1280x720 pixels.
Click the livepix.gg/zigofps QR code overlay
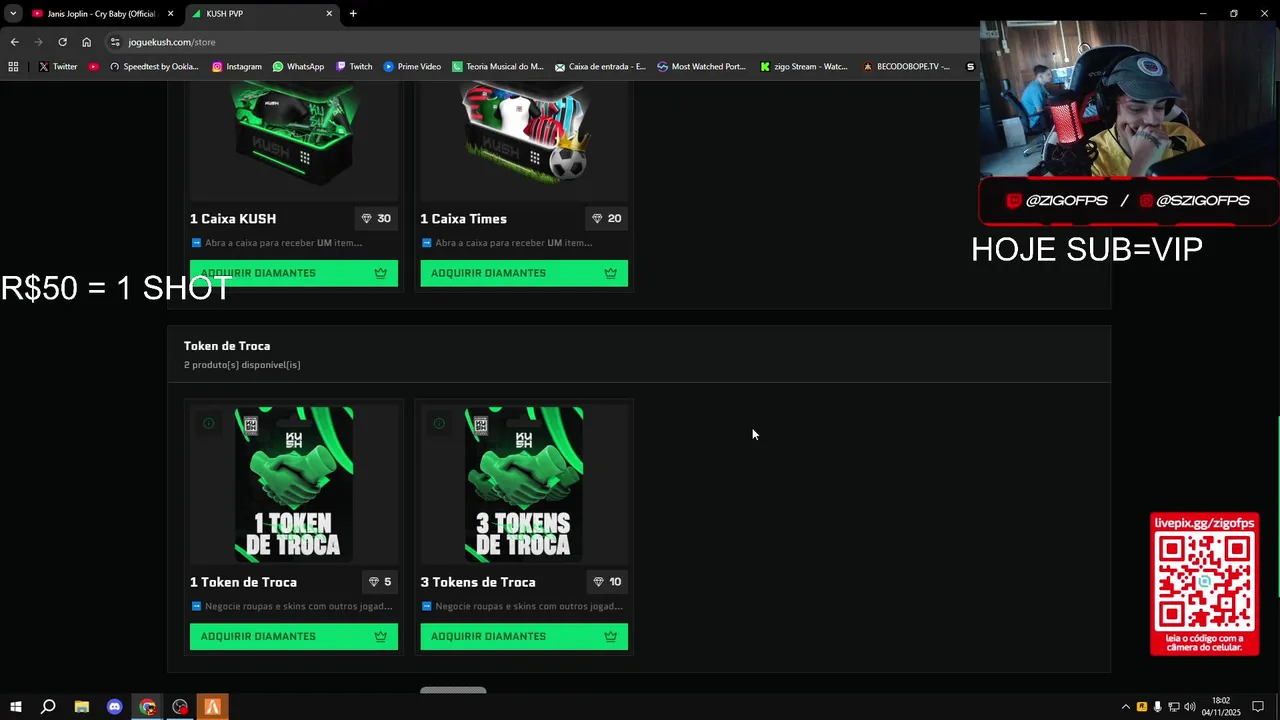tap(1204, 584)
